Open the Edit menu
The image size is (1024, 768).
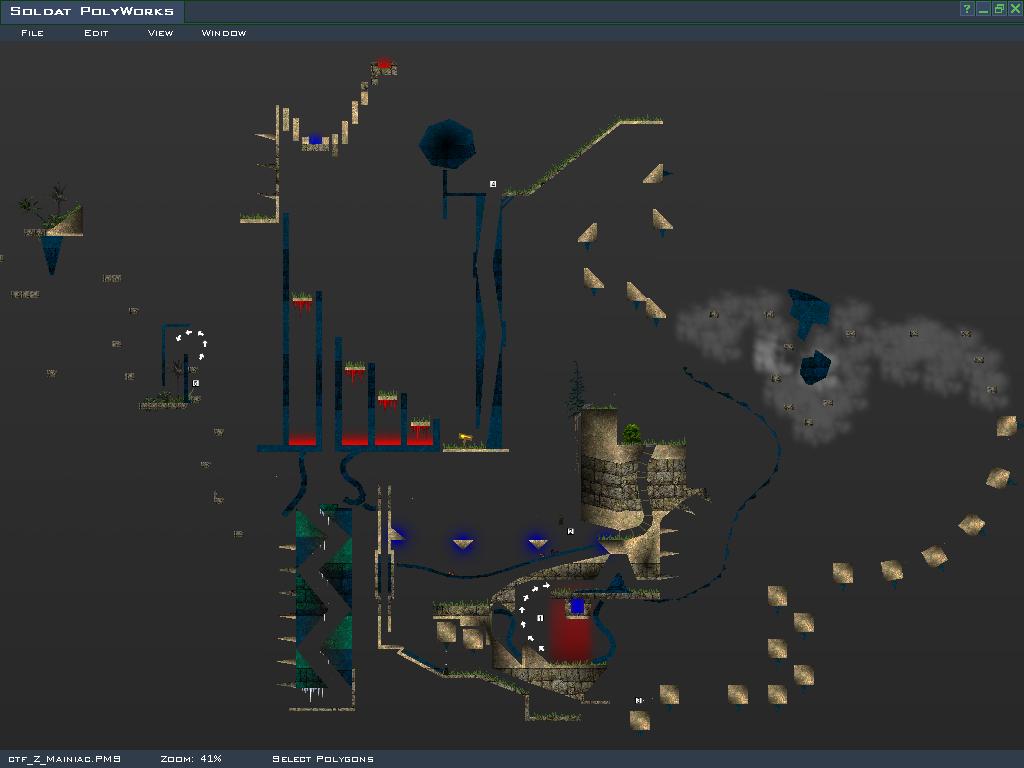tap(96, 33)
